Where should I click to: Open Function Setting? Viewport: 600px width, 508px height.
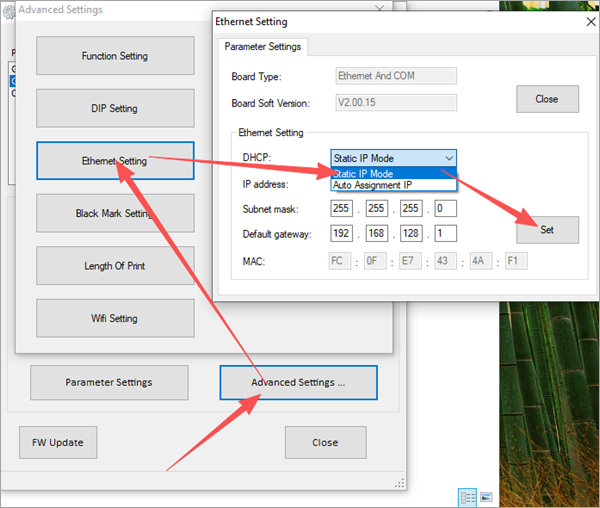pos(114,56)
